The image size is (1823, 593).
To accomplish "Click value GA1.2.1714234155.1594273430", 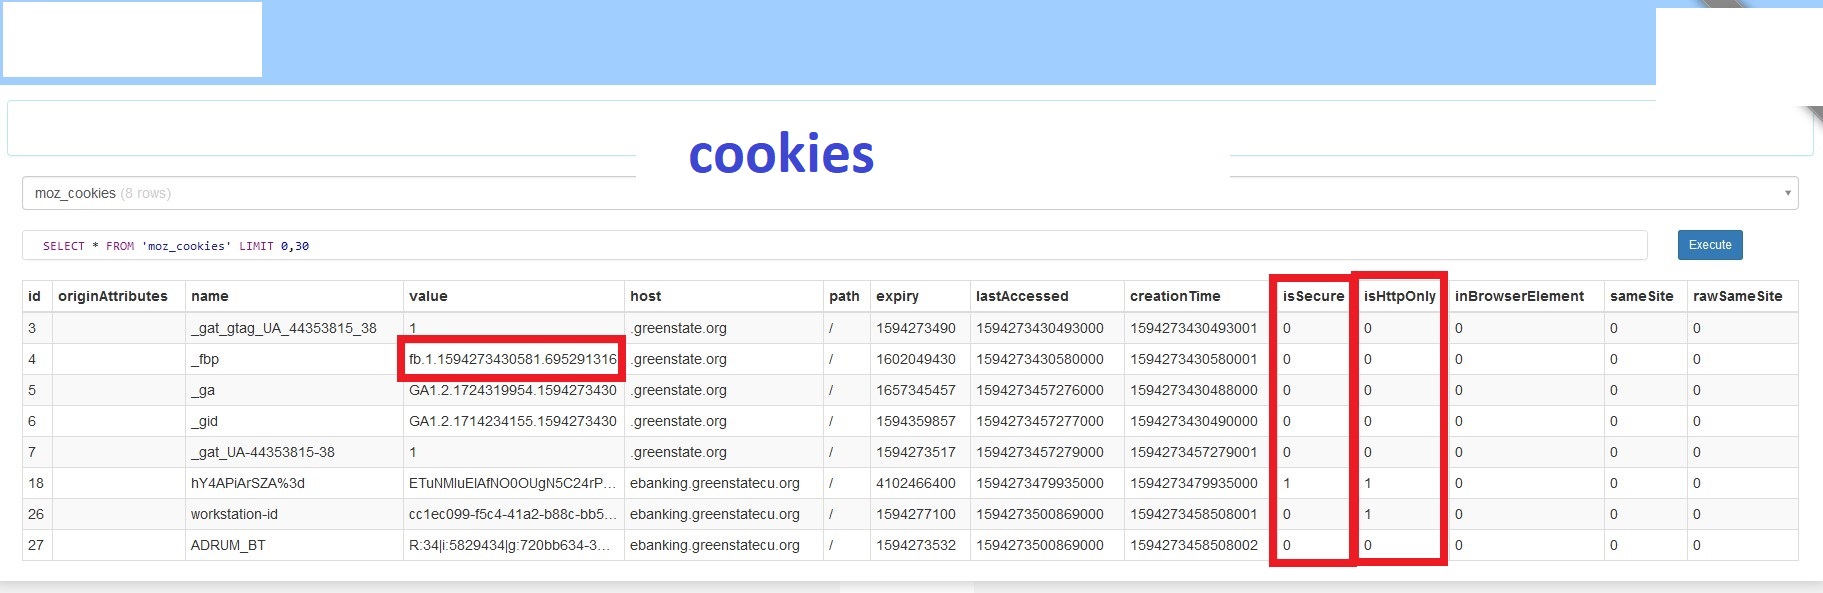I will 513,421.
